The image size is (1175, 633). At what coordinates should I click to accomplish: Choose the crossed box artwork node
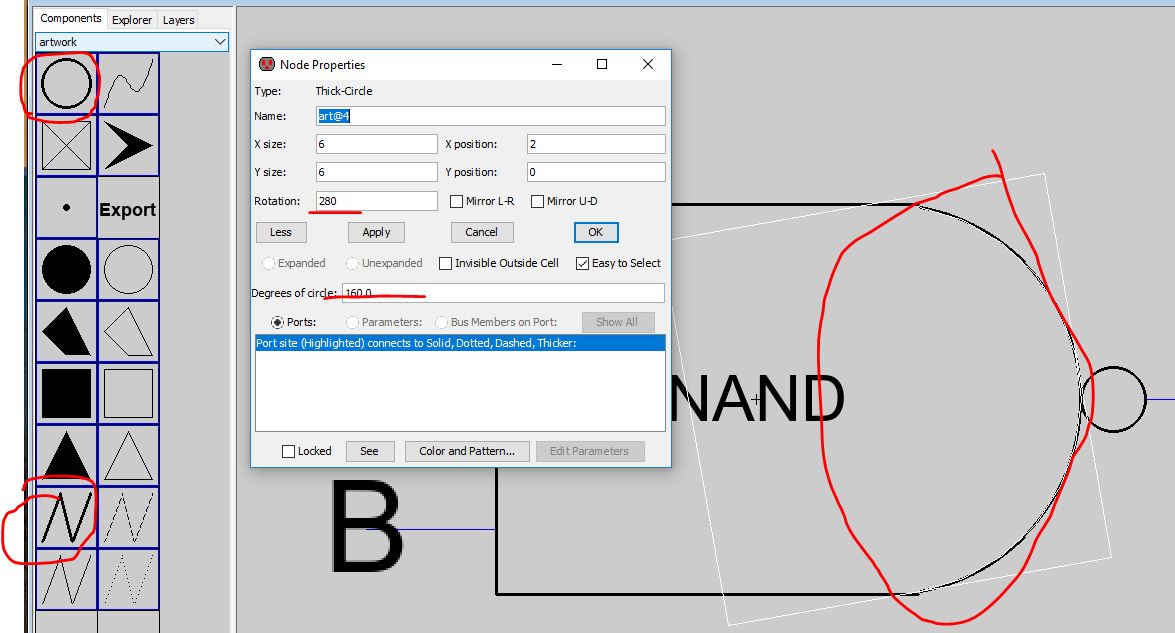pos(66,146)
